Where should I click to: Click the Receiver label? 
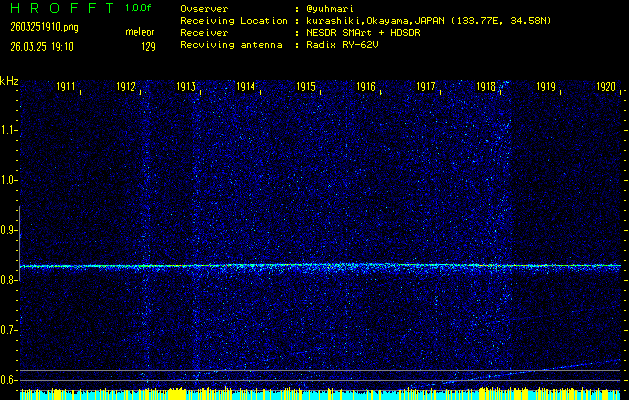point(204,33)
